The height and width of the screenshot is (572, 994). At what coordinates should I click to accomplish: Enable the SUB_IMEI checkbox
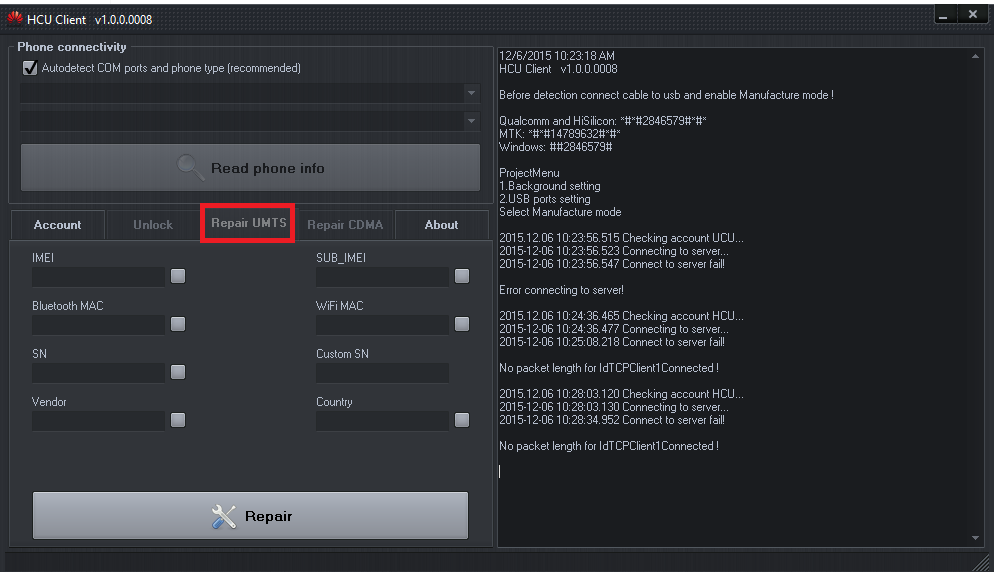pos(462,276)
